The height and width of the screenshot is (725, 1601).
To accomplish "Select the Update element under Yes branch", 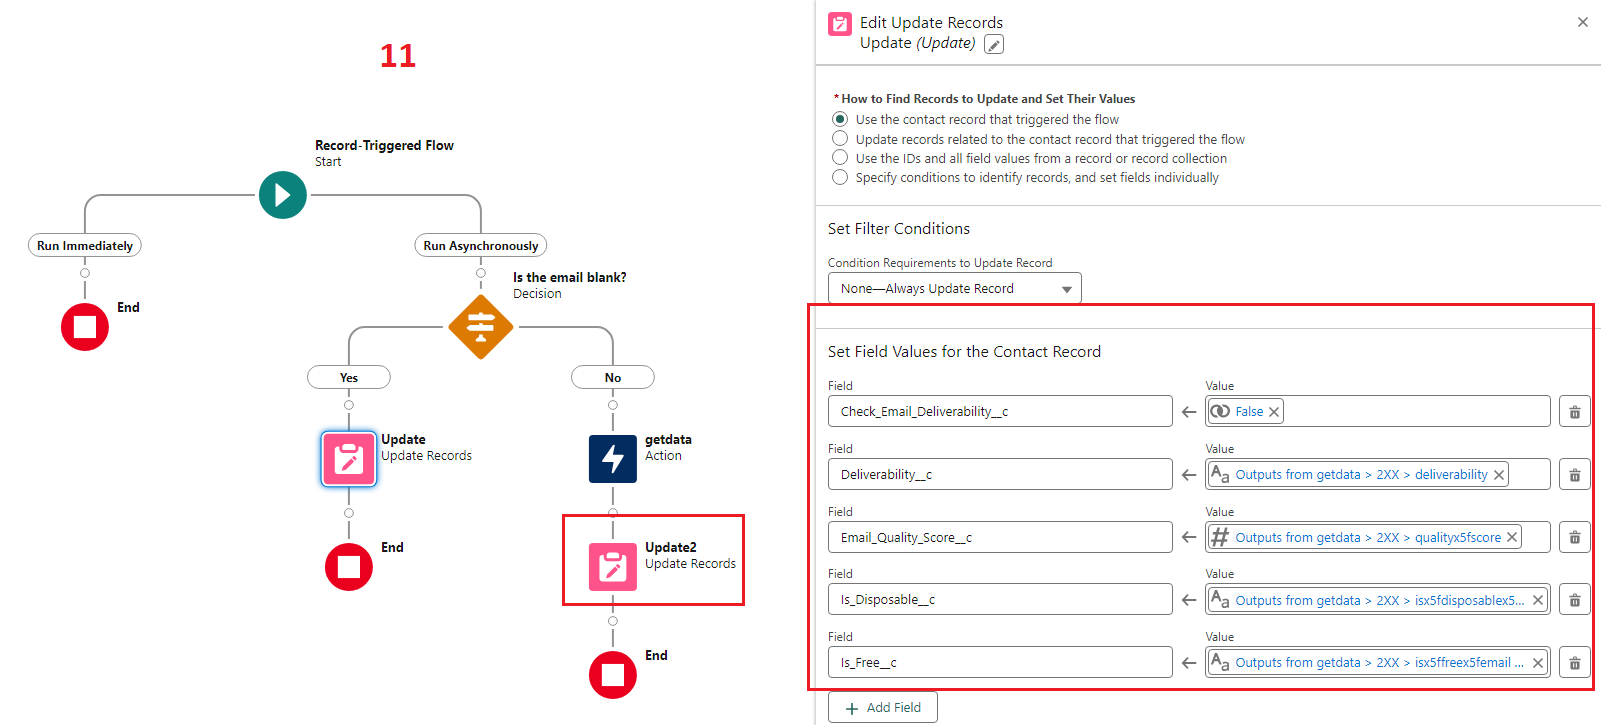I will (x=349, y=459).
